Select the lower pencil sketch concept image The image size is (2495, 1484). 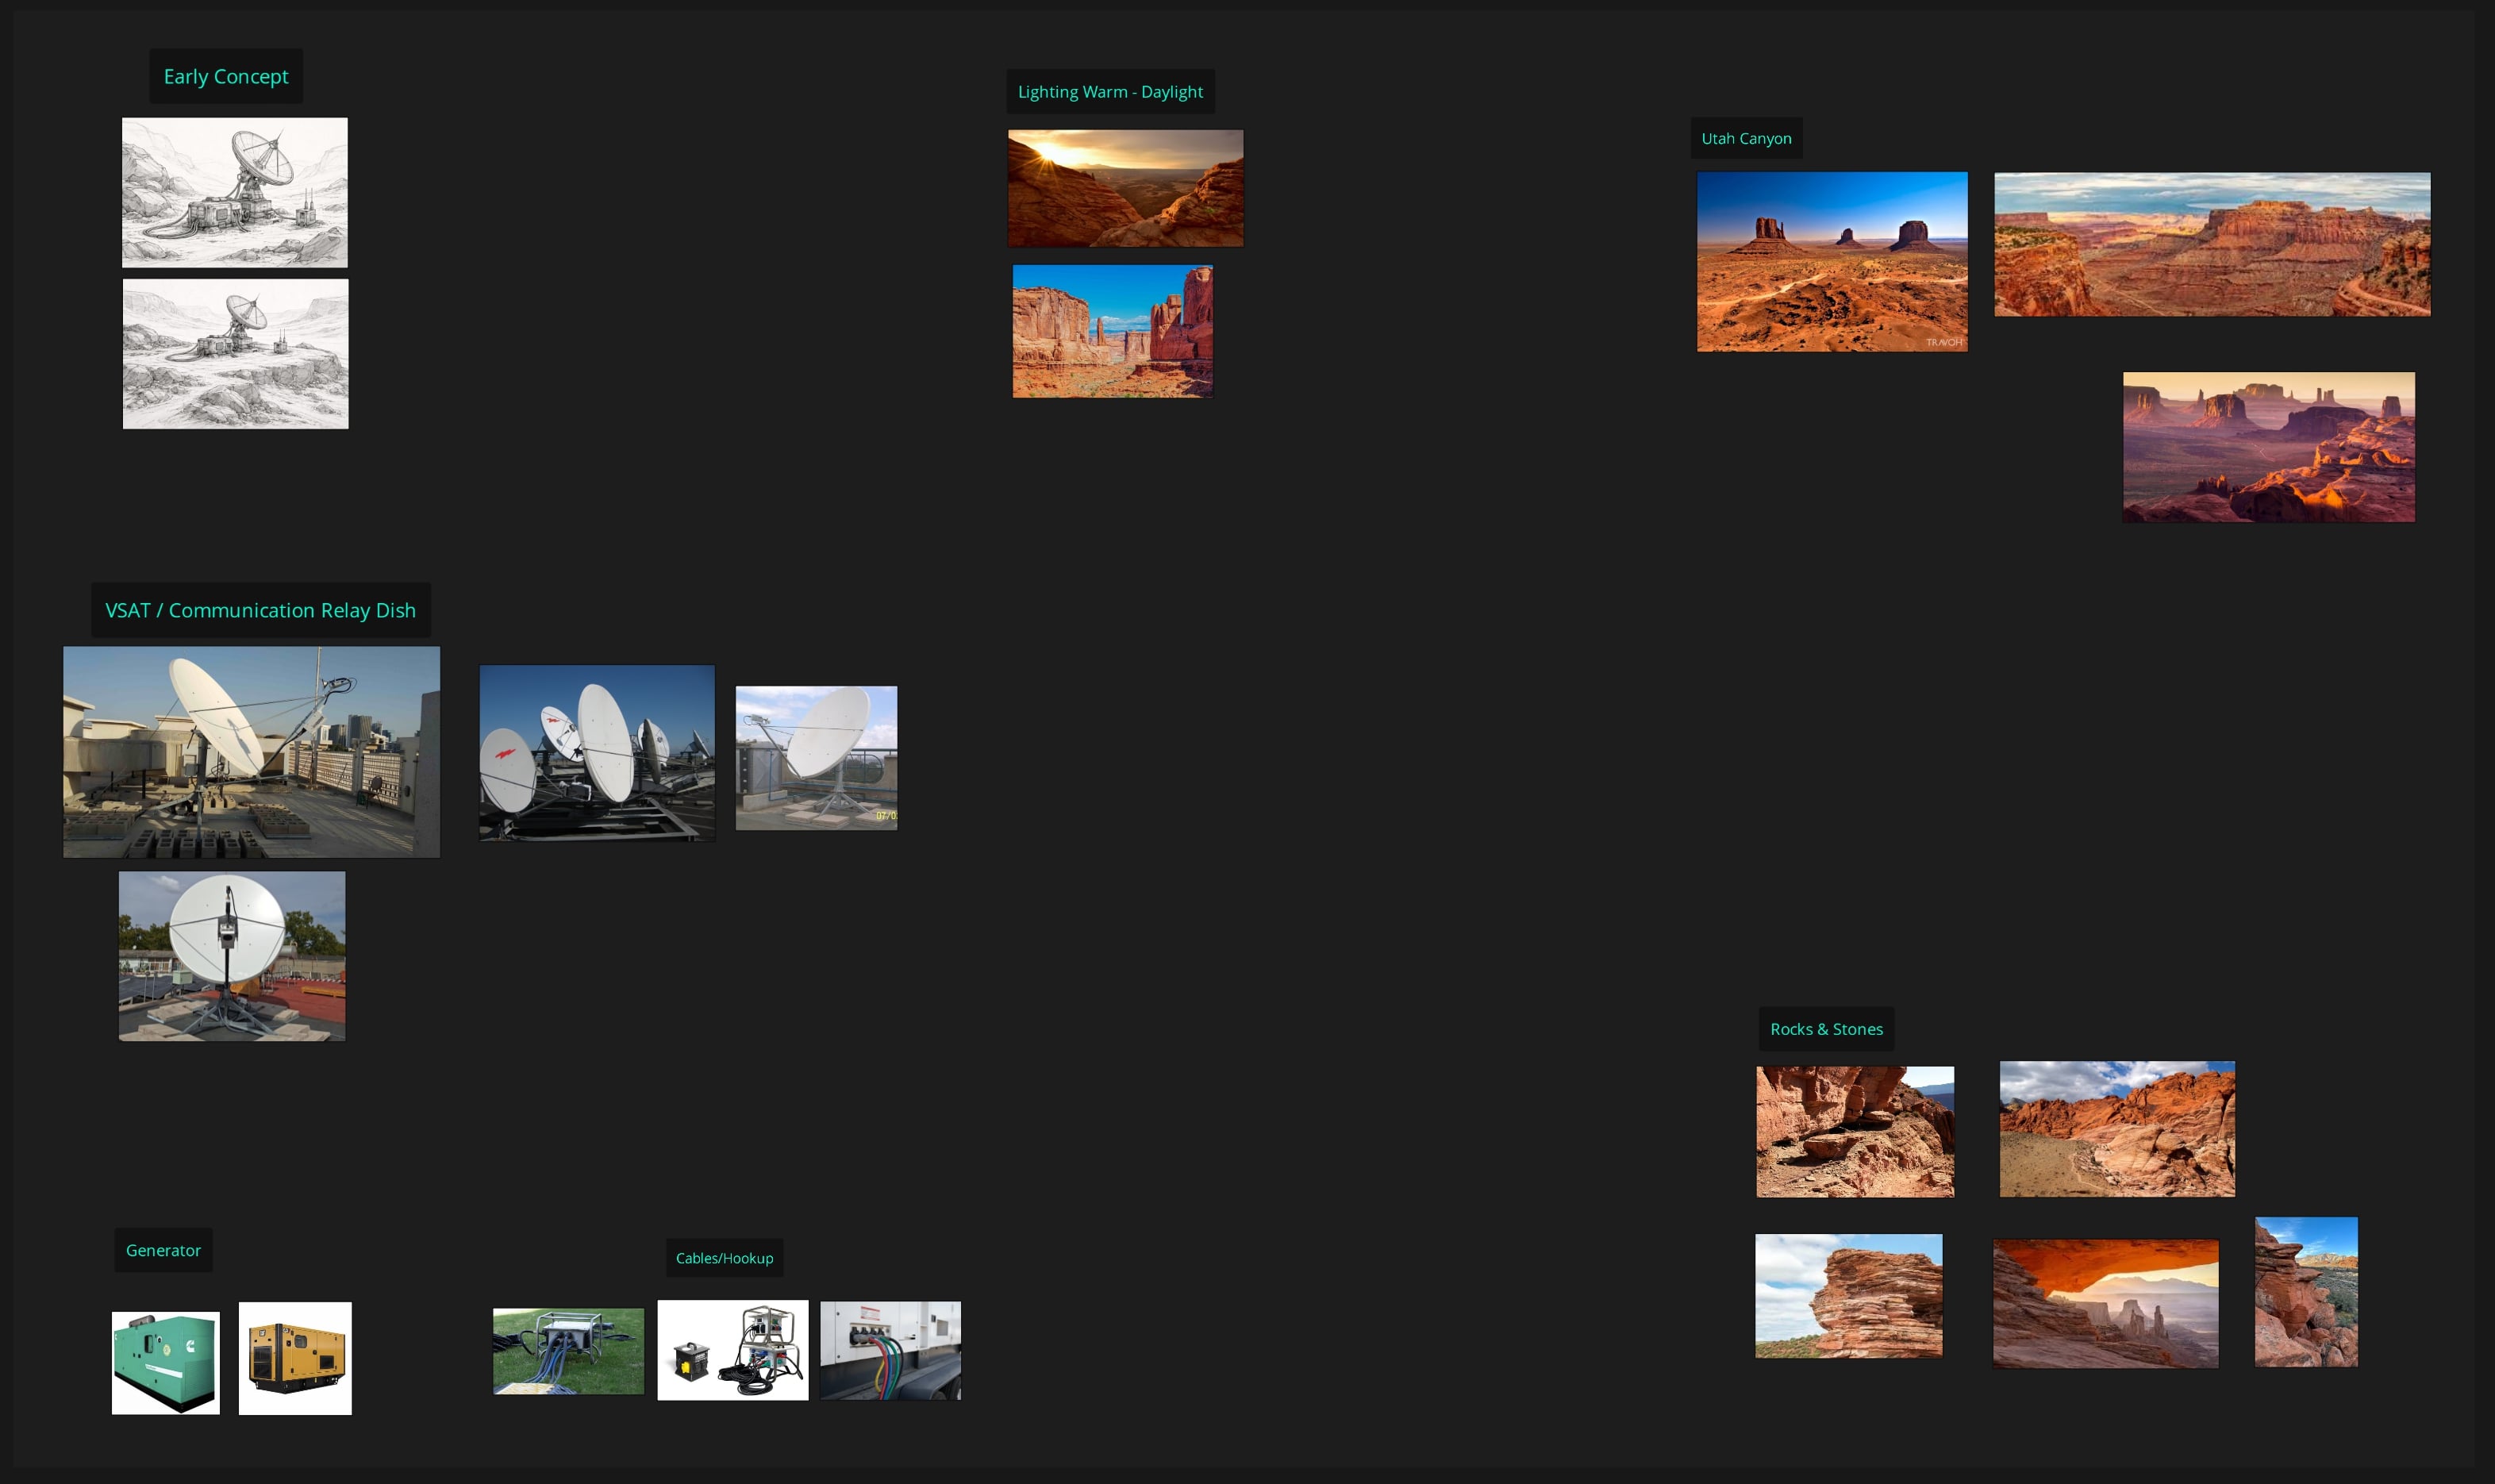(x=235, y=353)
